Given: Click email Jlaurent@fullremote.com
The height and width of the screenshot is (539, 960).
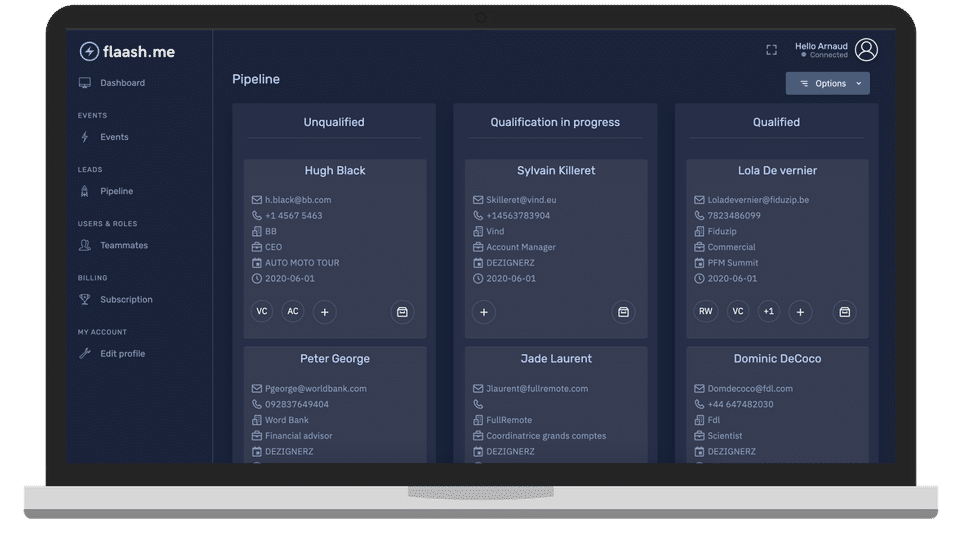Looking at the screenshot, I should pos(537,388).
